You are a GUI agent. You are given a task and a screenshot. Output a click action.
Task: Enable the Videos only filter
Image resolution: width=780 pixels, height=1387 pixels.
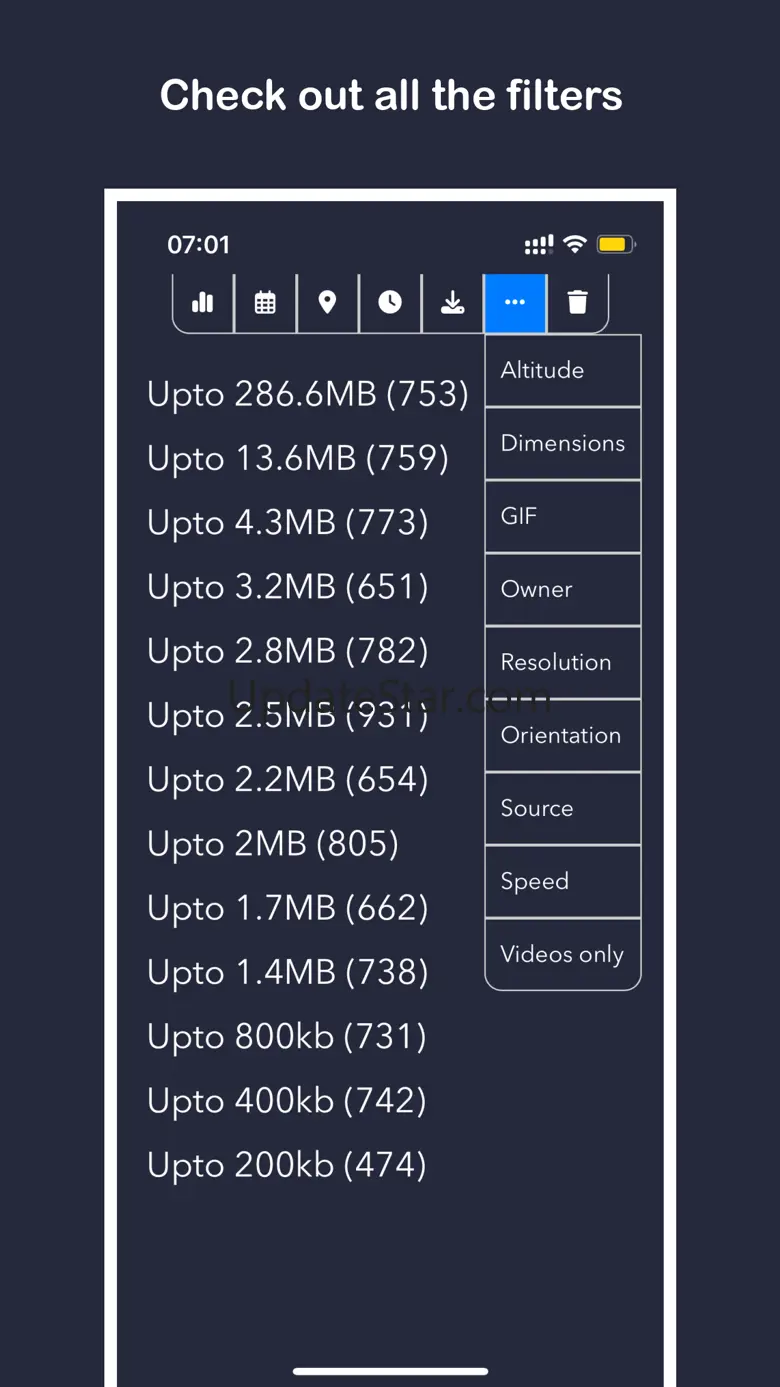(x=562, y=955)
